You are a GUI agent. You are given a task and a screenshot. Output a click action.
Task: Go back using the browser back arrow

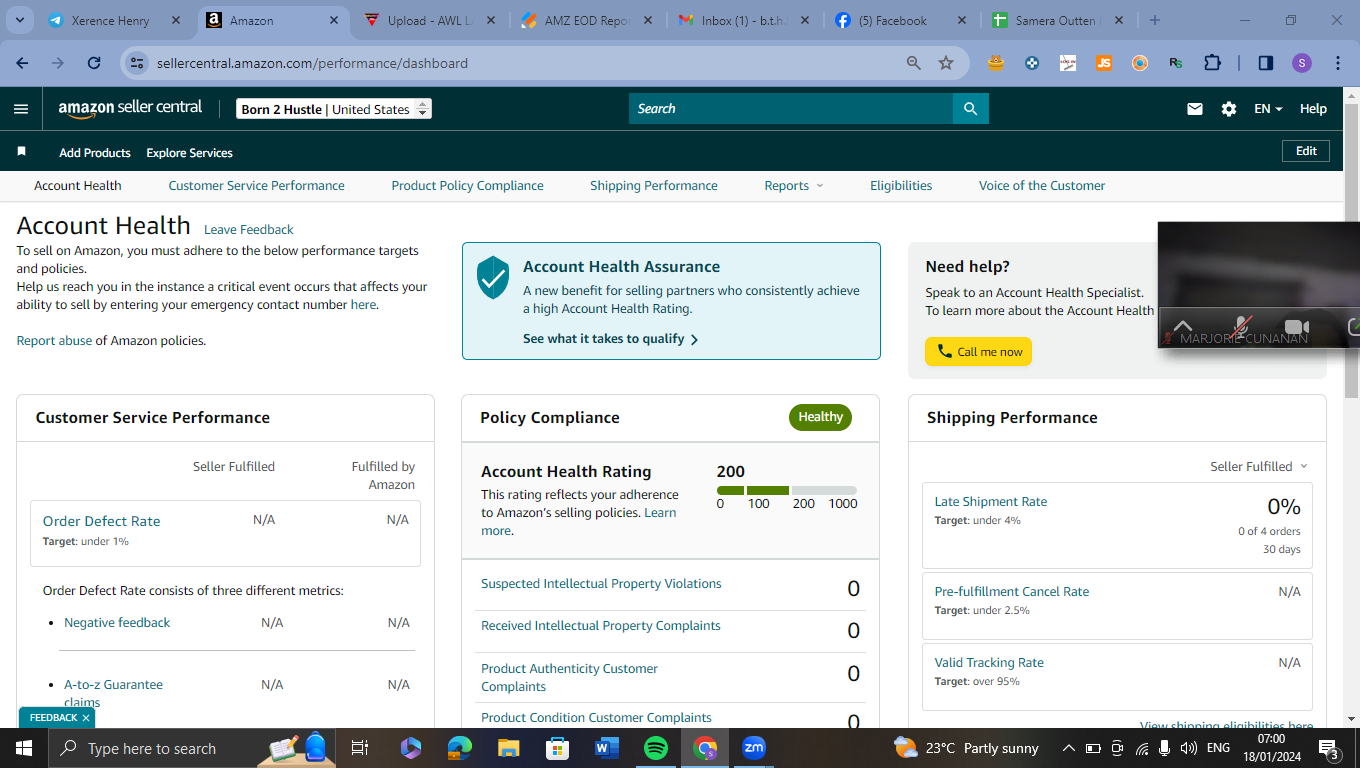pos(22,63)
